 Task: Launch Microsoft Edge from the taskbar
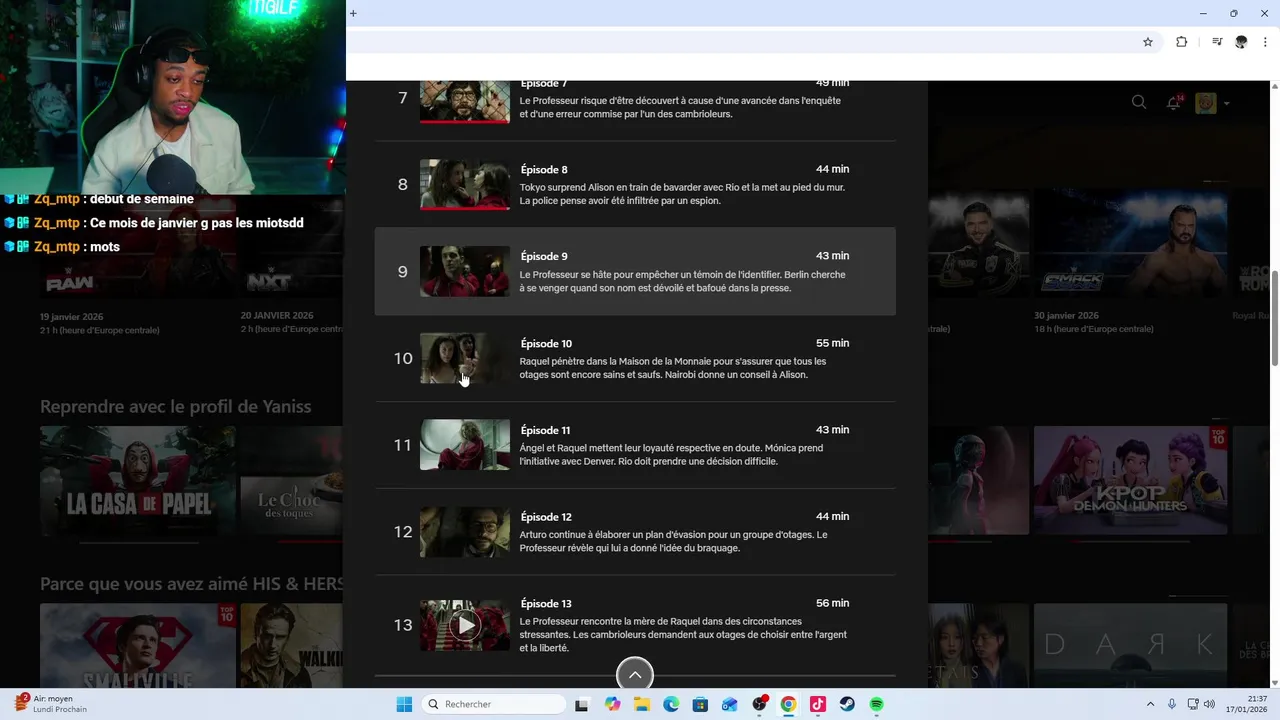[x=671, y=704]
